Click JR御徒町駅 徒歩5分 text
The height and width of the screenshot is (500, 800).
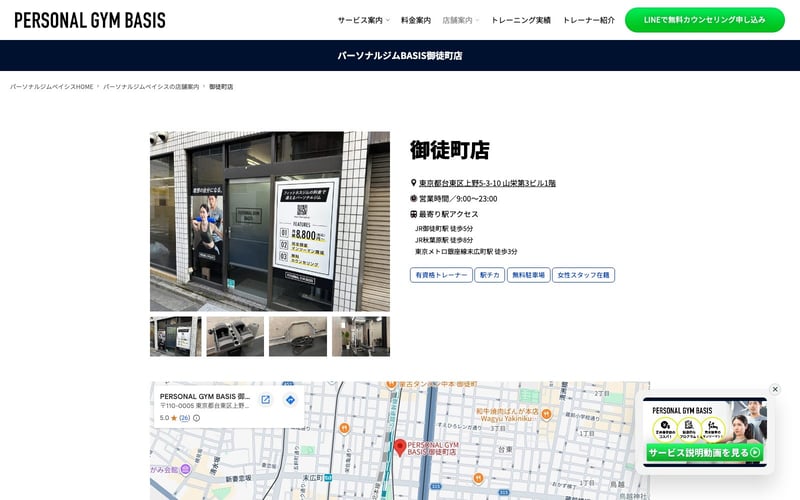444,229
